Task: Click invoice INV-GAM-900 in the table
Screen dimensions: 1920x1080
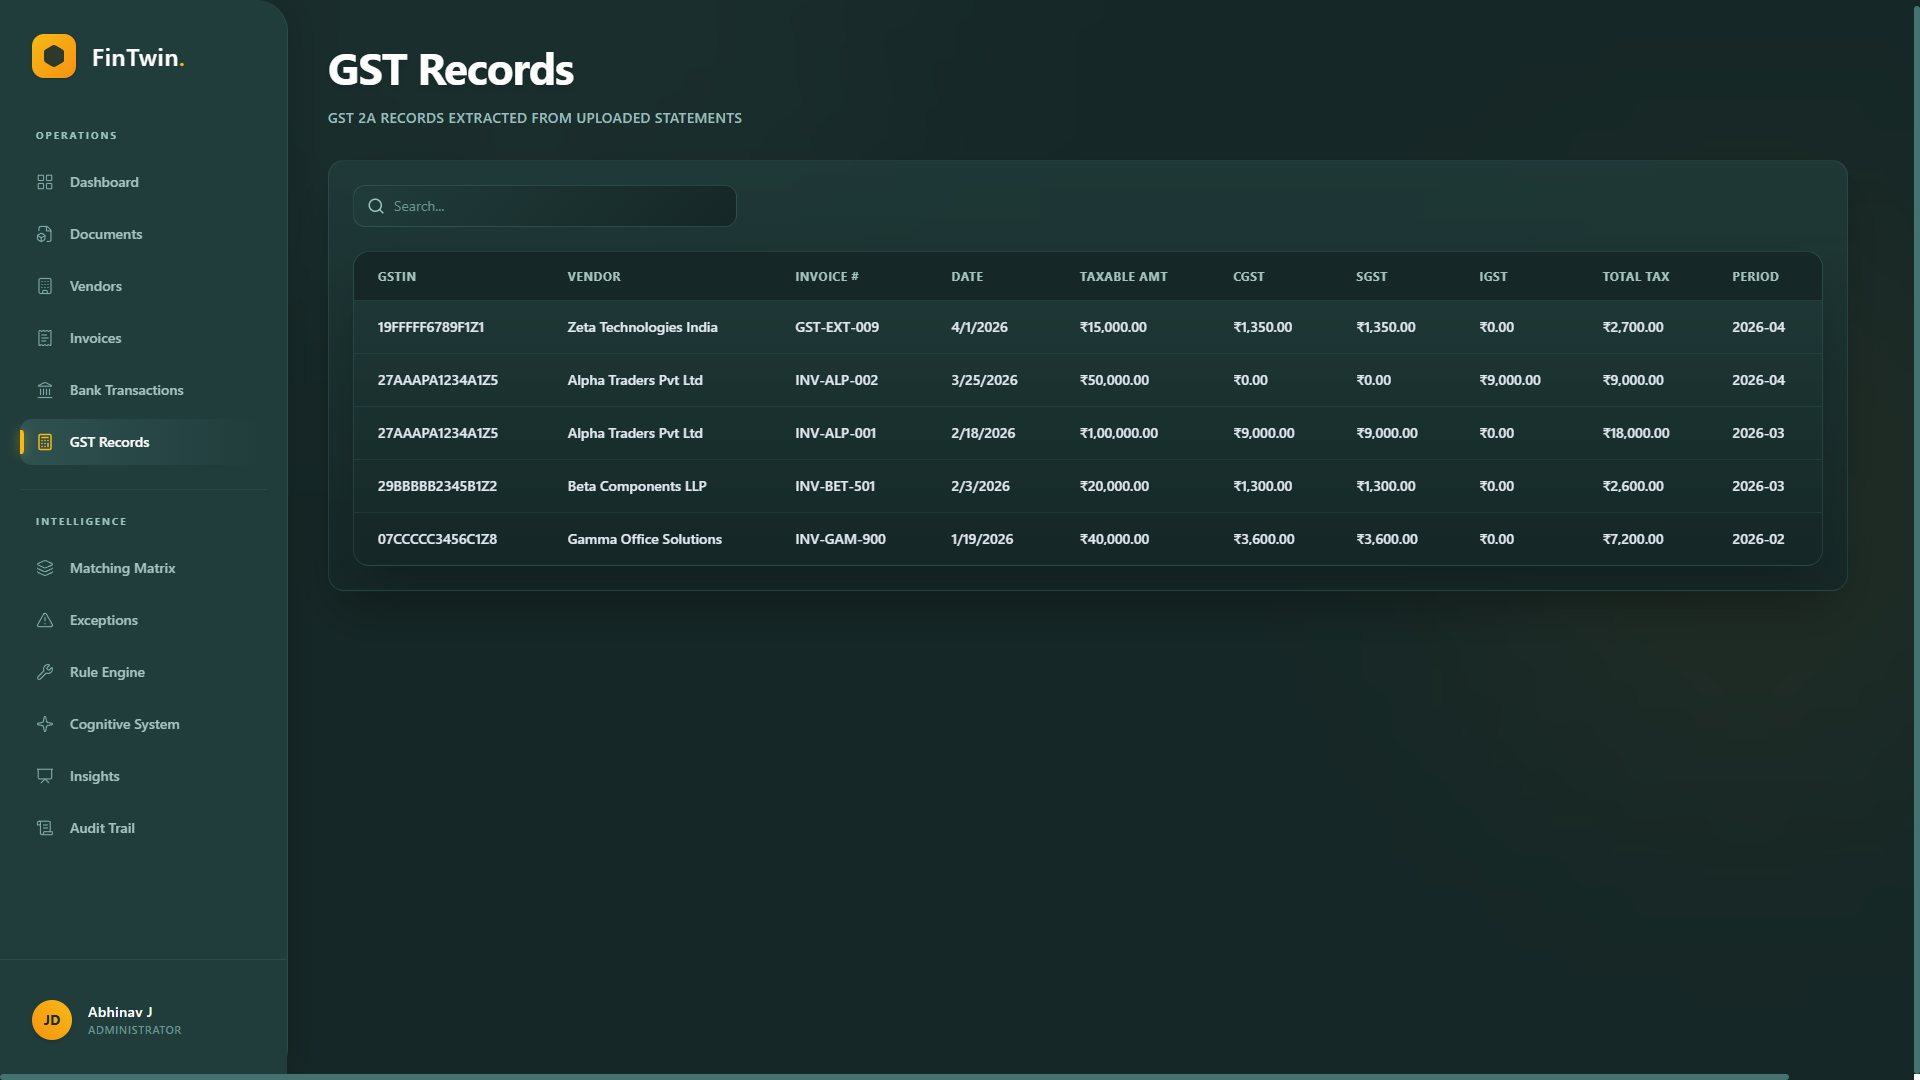Action: click(840, 539)
